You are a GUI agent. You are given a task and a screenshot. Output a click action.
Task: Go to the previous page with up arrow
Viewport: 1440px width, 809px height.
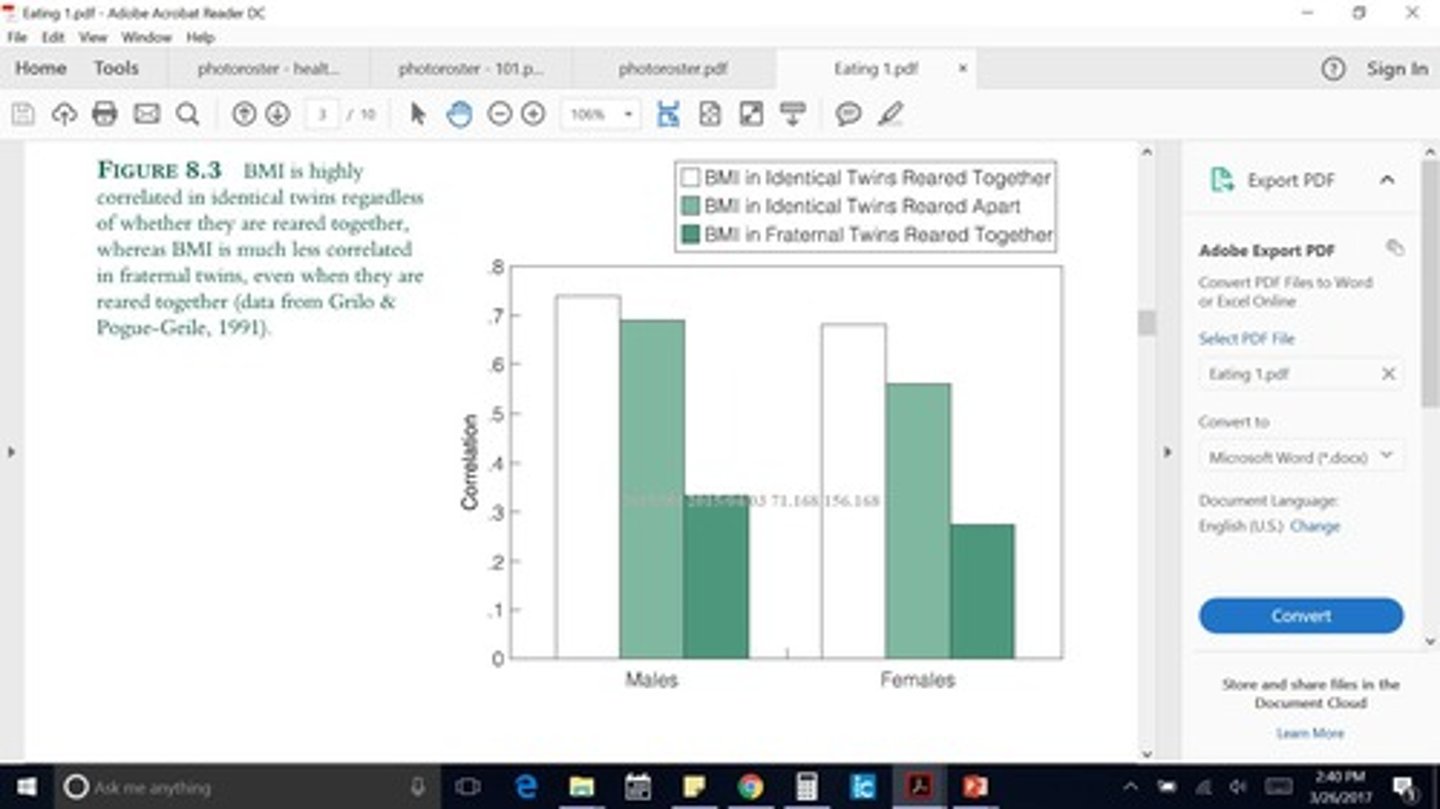[244, 114]
